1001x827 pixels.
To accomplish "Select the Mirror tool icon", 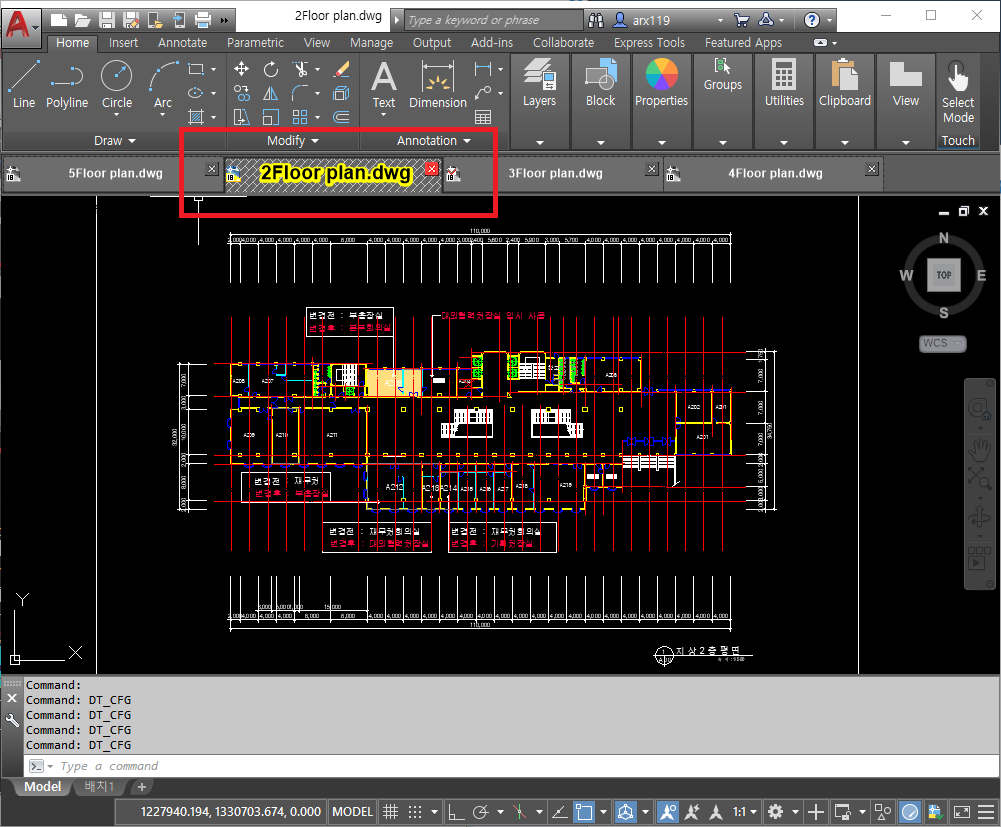I will coord(271,93).
